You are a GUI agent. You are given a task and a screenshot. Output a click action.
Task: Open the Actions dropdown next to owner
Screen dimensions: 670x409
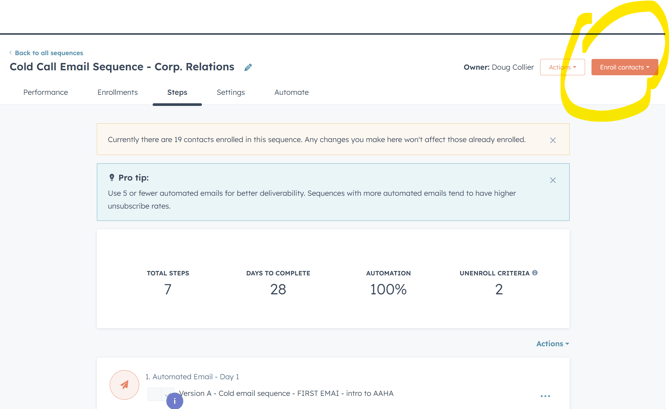coord(562,67)
